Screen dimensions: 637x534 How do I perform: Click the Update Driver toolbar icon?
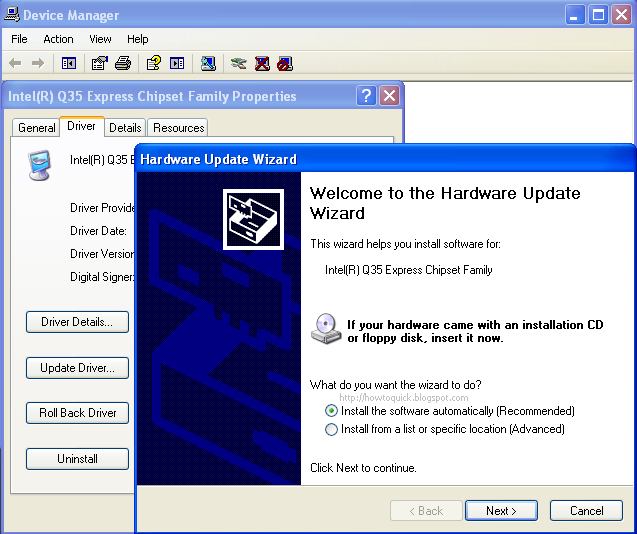point(238,63)
